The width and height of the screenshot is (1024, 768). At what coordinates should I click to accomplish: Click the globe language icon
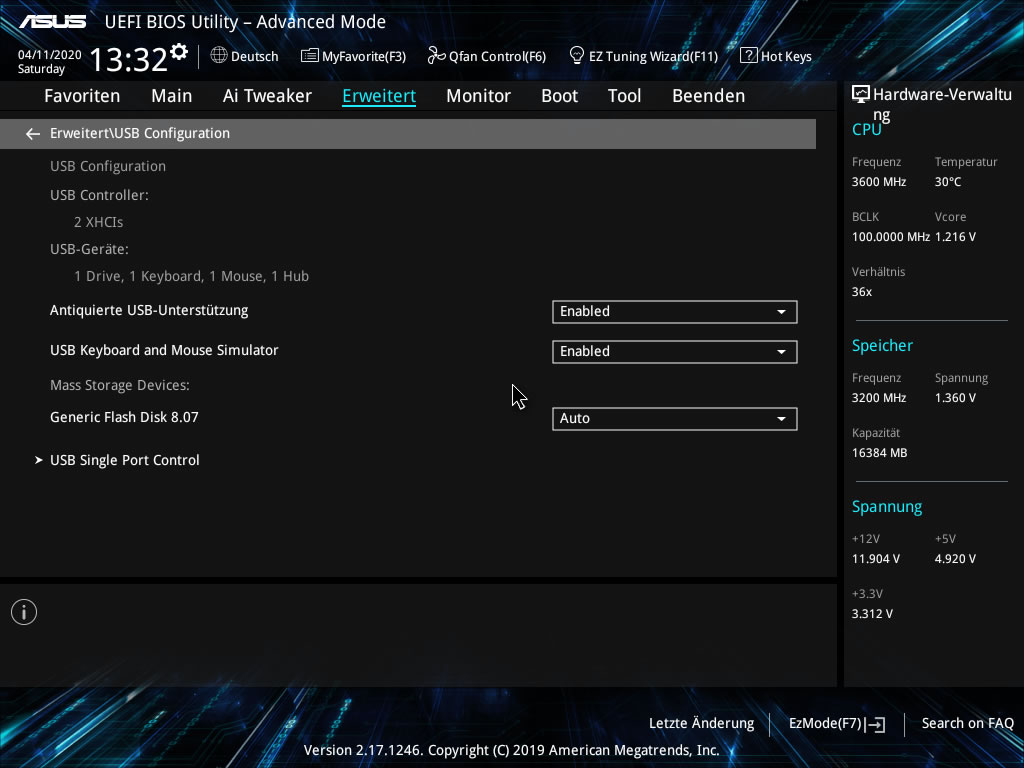(x=219, y=56)
